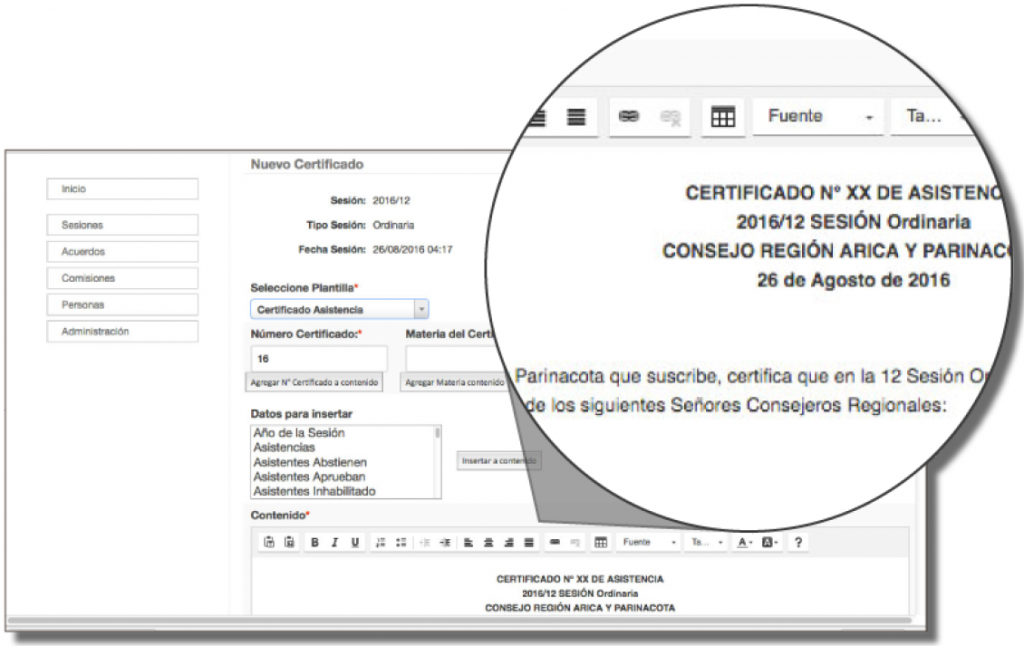1024x646 pixels.
Task: Toggle underline in the content toolbar
Action: coord(353,542)
